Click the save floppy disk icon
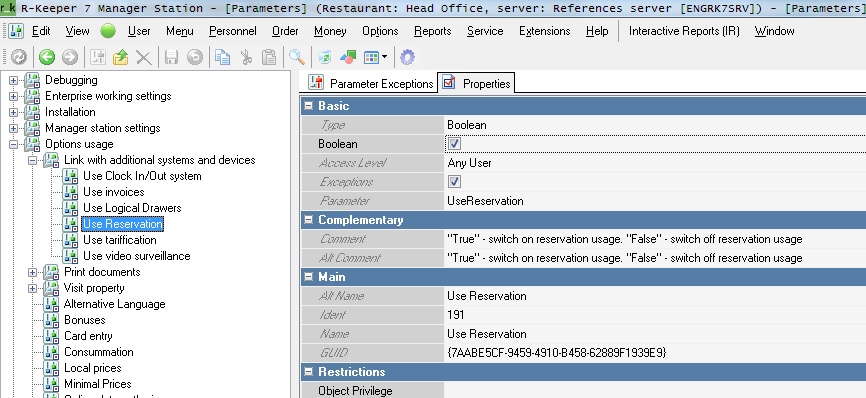The height and width of the screenshot is (398, 866). click(x=171, y=57)
